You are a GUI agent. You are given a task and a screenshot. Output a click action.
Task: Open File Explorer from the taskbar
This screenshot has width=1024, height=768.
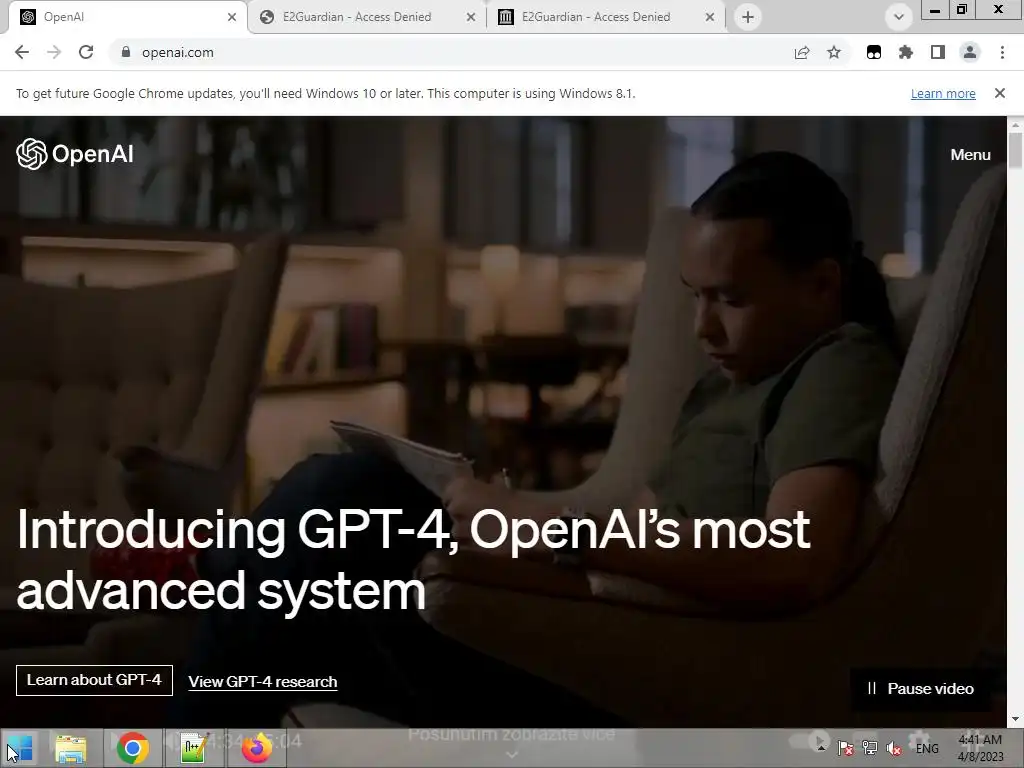[71, 748]
